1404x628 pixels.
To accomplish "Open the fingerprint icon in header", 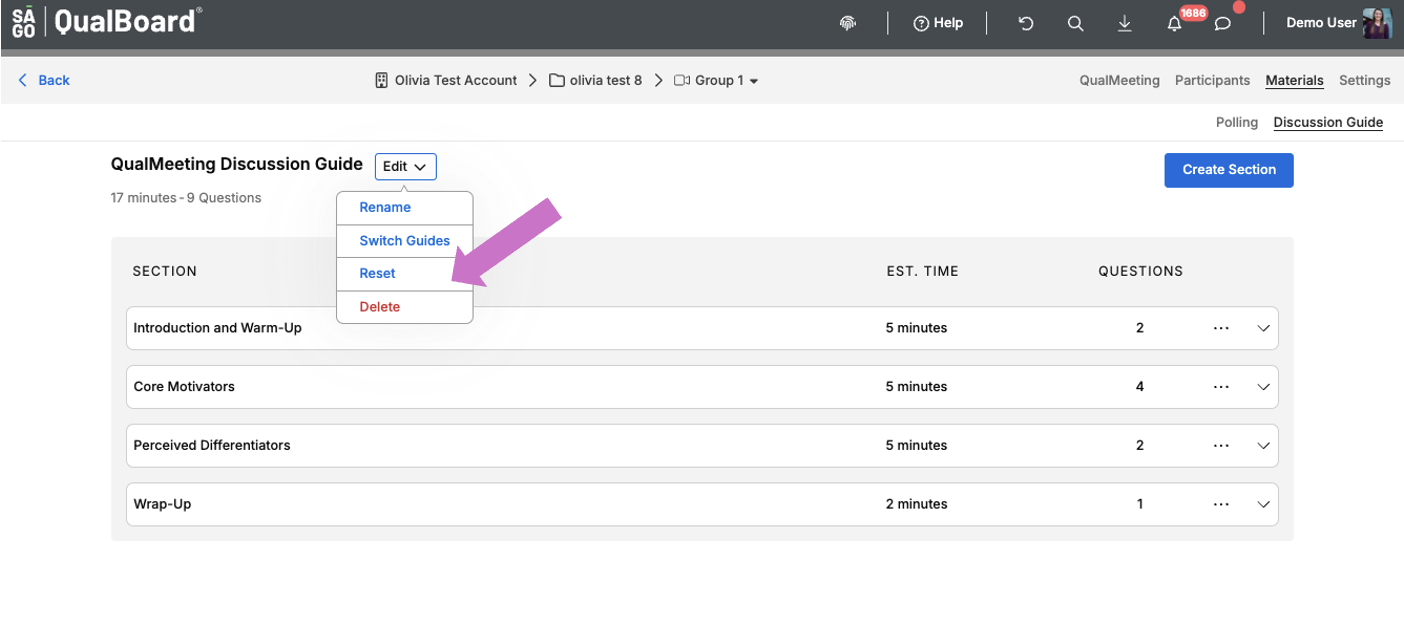I will tap(848, 23).
